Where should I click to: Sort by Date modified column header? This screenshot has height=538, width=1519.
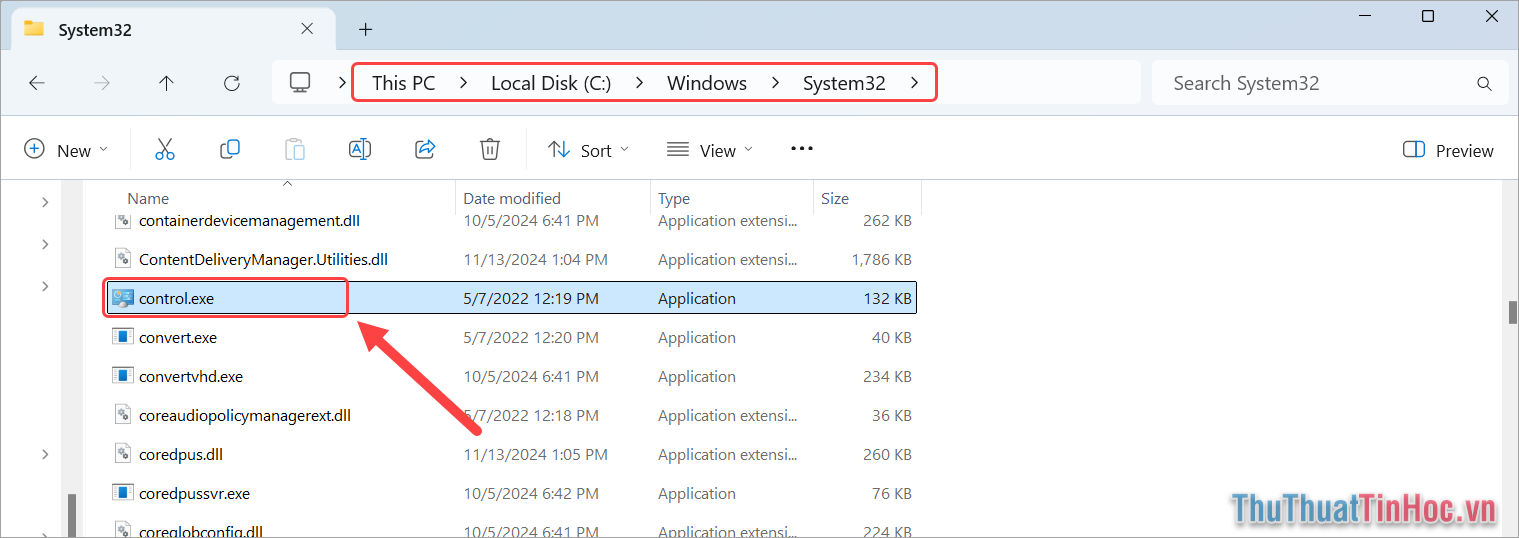(512, 198)
